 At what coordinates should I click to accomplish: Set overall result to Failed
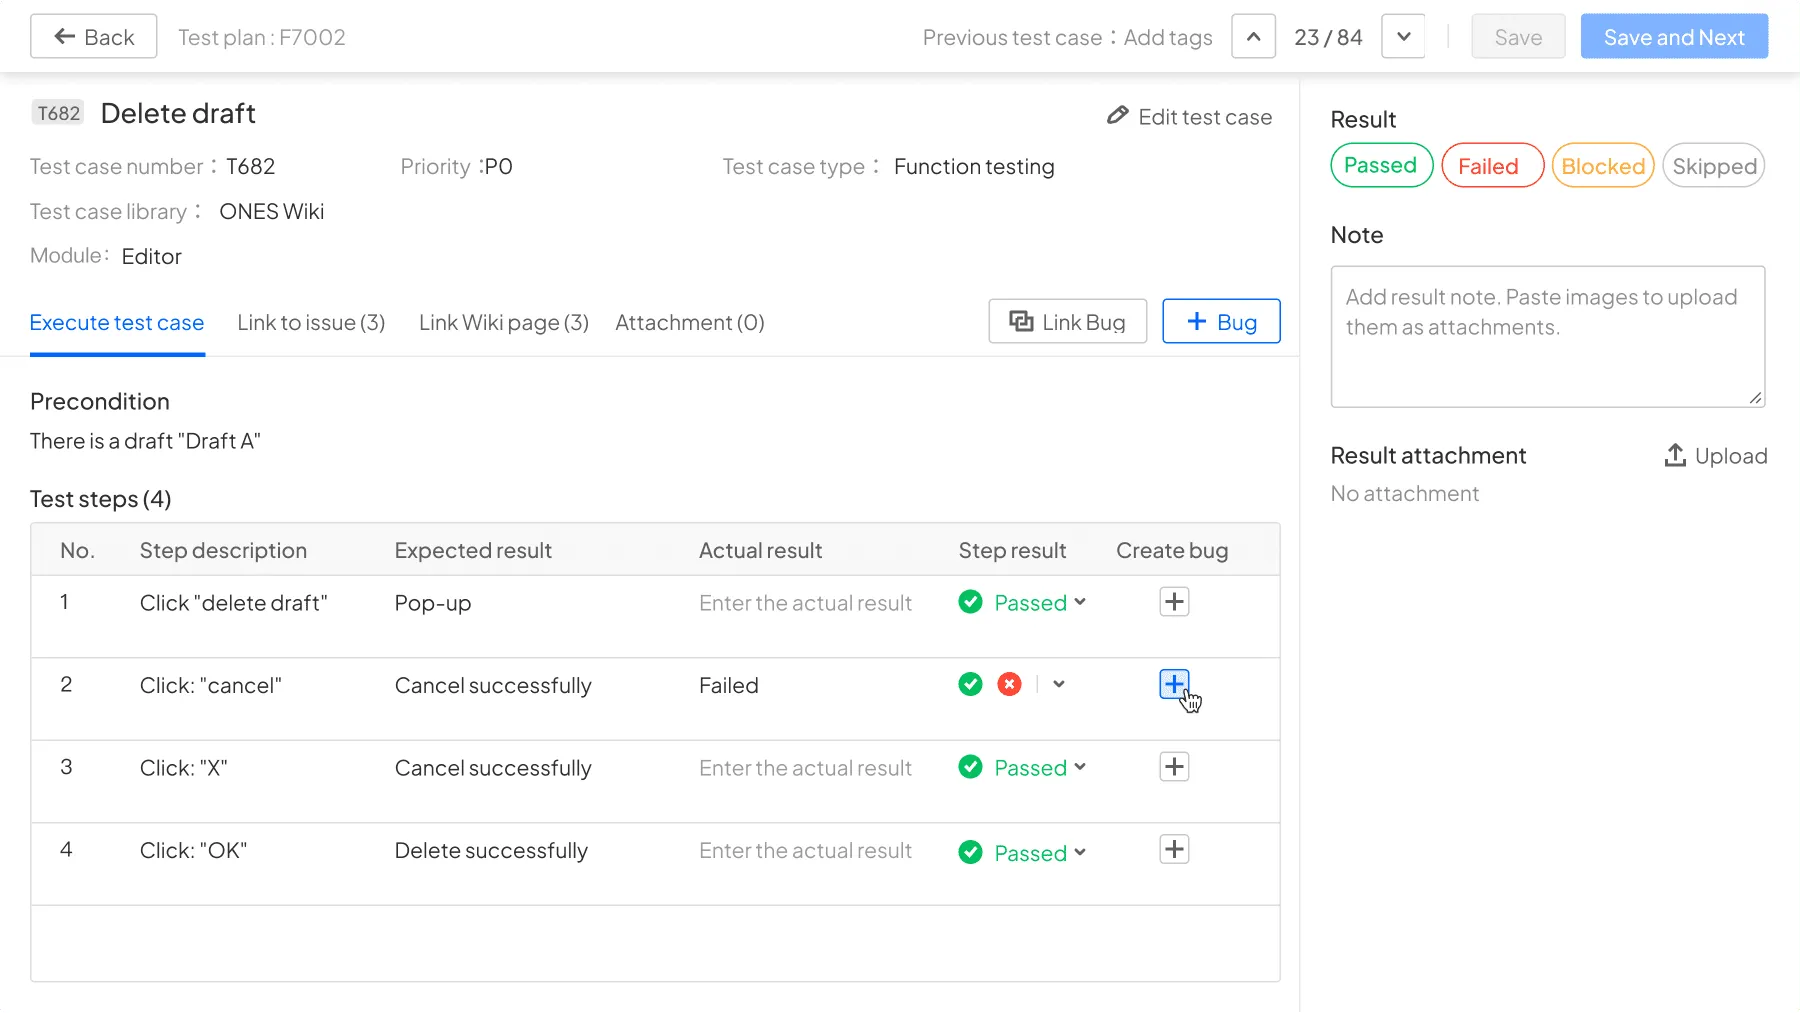[x=1492, y=165]
